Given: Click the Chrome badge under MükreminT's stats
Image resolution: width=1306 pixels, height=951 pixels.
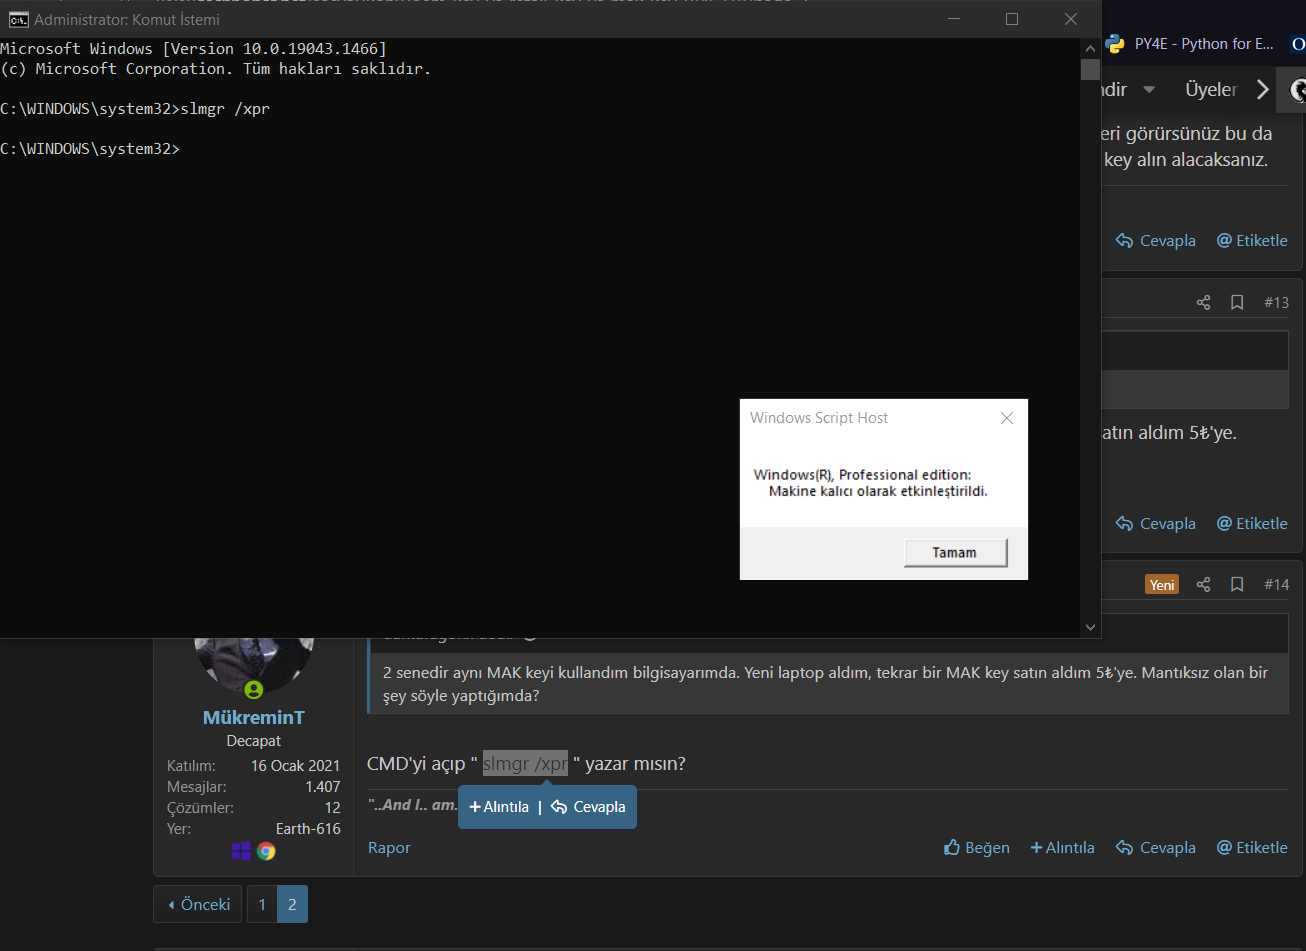Looking at the screenshot, I should coord(266,851).
